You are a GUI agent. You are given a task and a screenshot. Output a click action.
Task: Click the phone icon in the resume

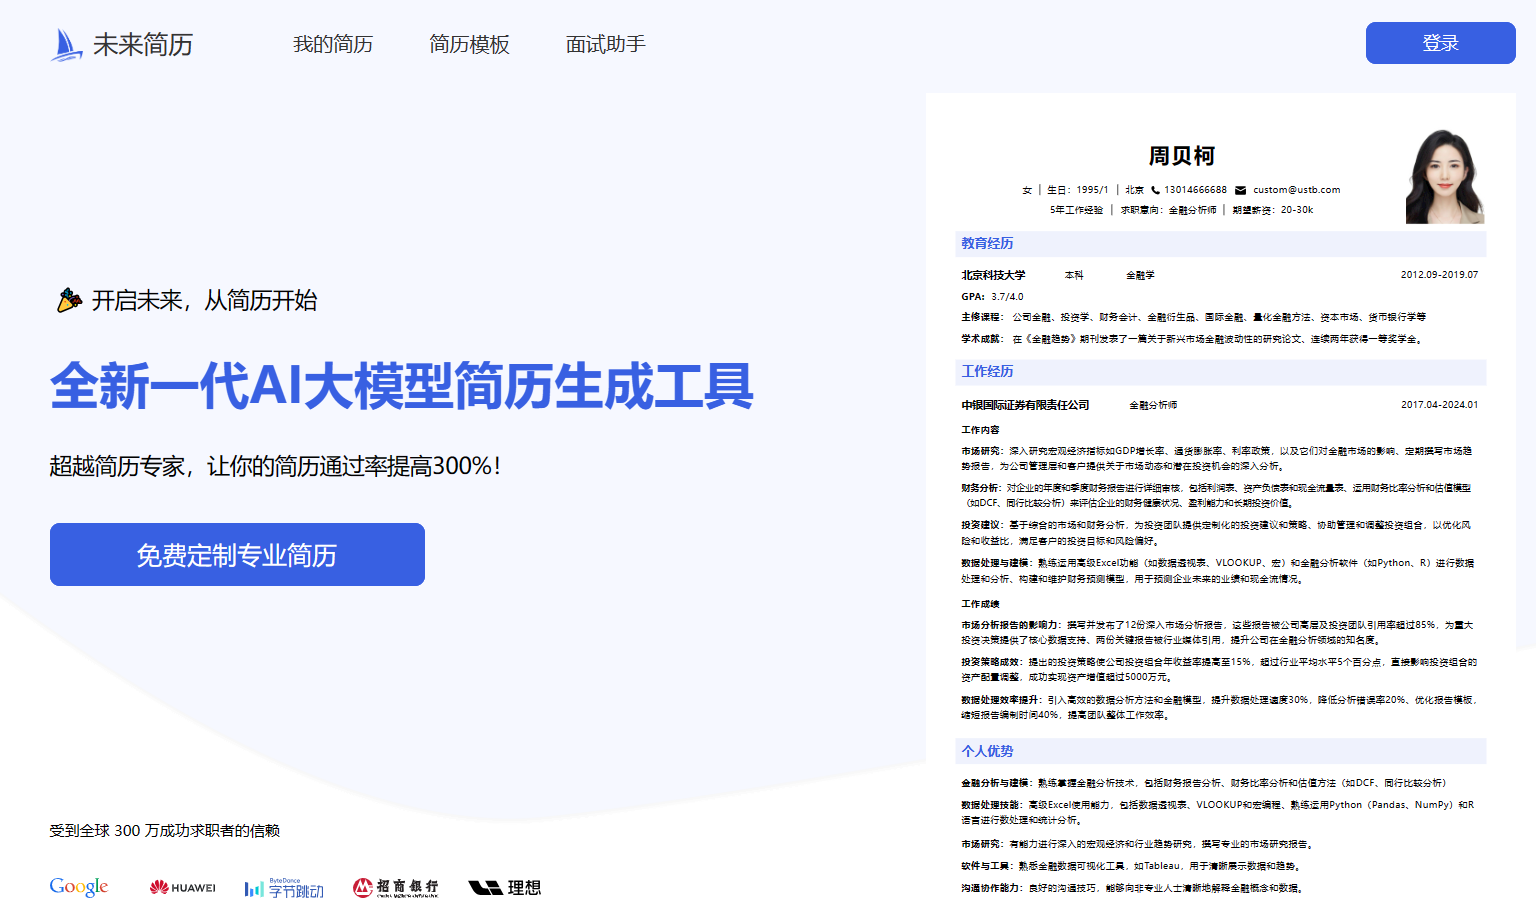pyautogui.click(x=1155, y=190)
